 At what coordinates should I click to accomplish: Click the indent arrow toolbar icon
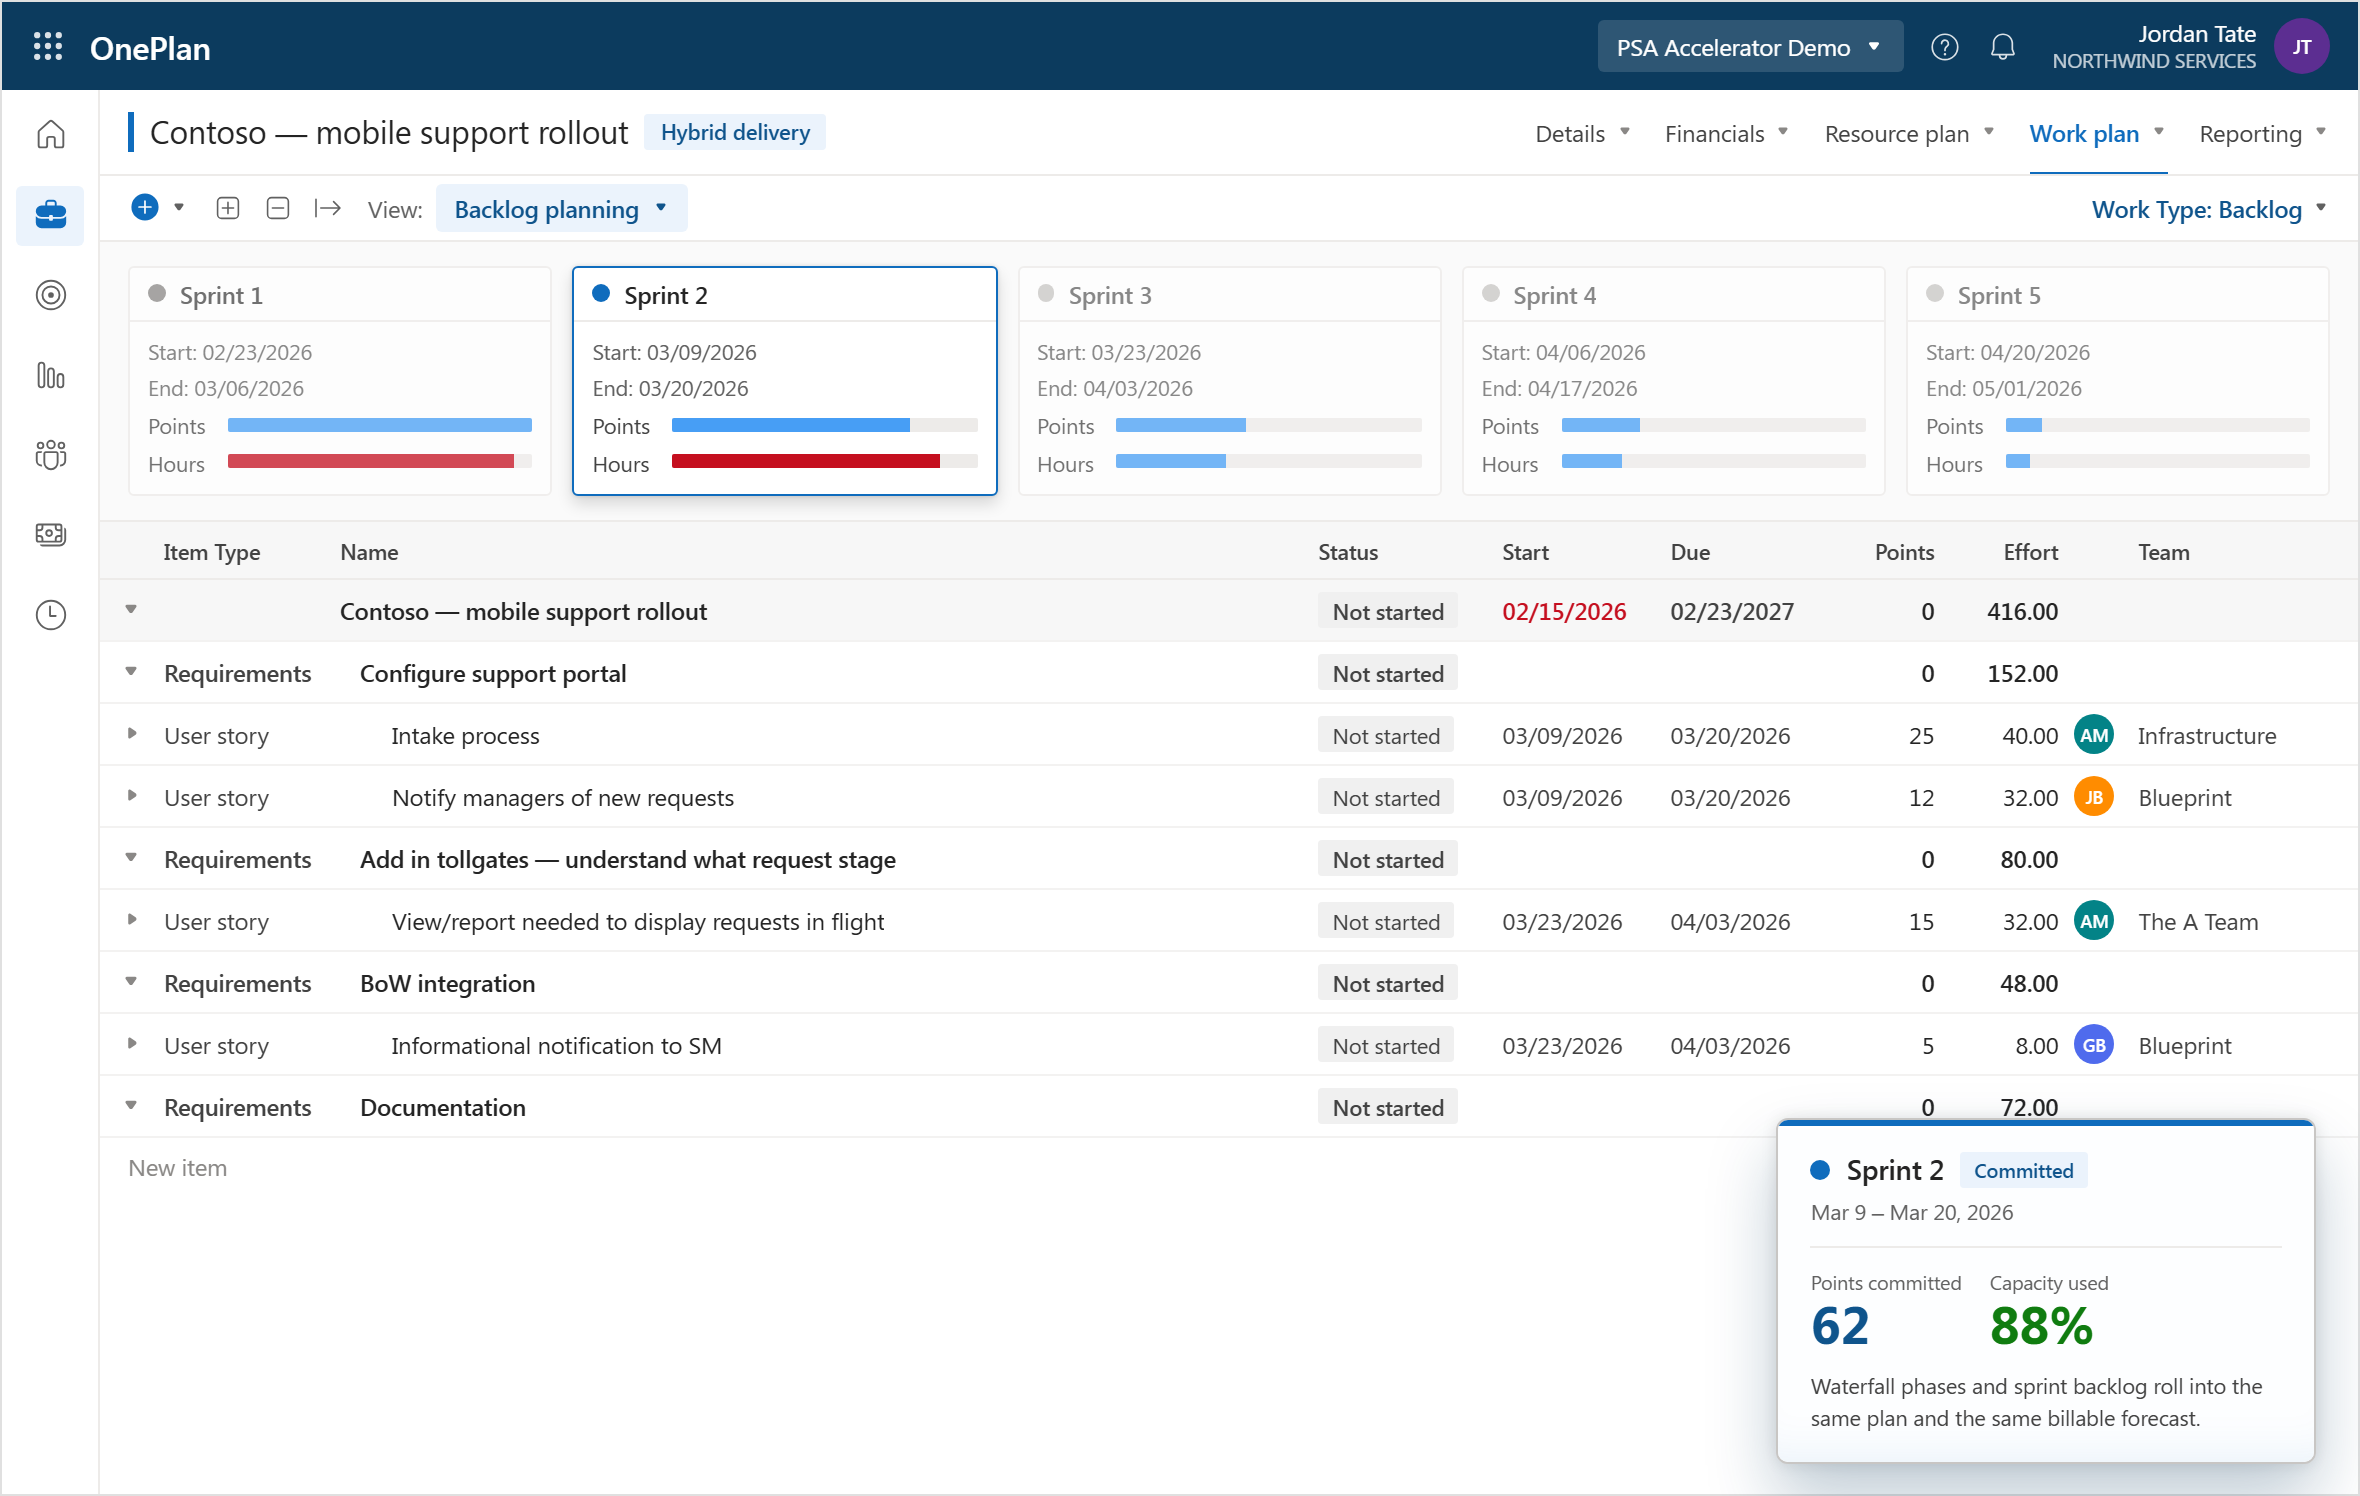pos(327,208)
